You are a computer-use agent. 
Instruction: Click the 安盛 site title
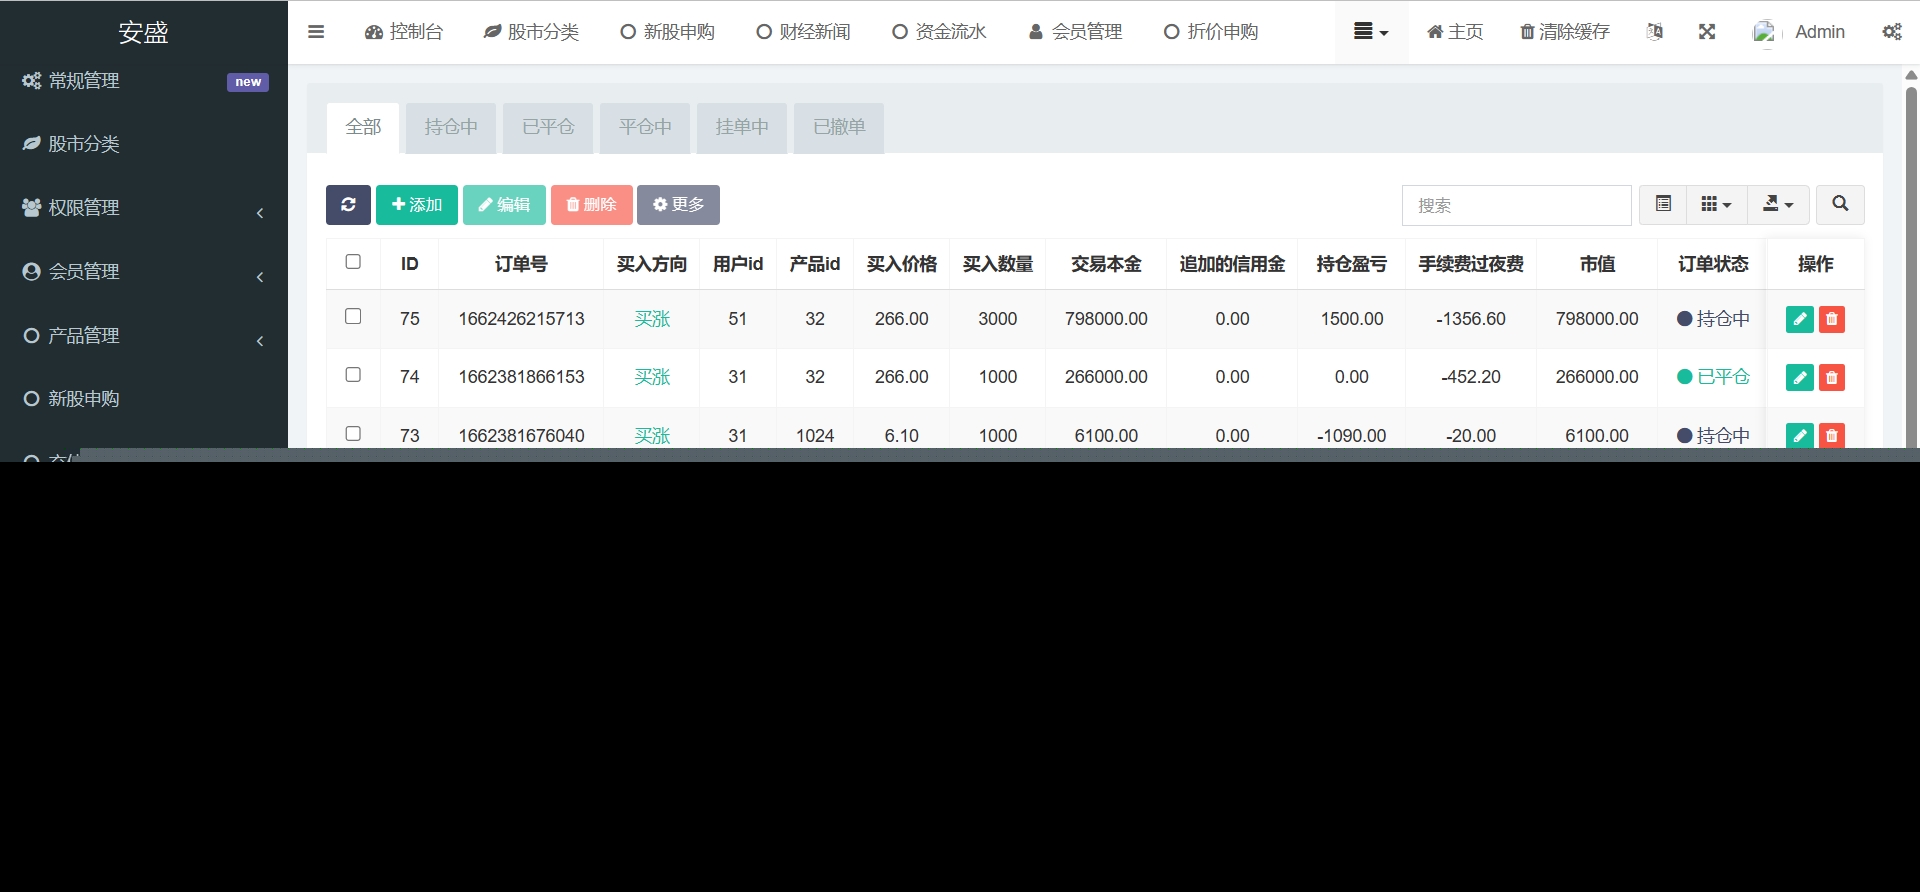click(143, 32)
